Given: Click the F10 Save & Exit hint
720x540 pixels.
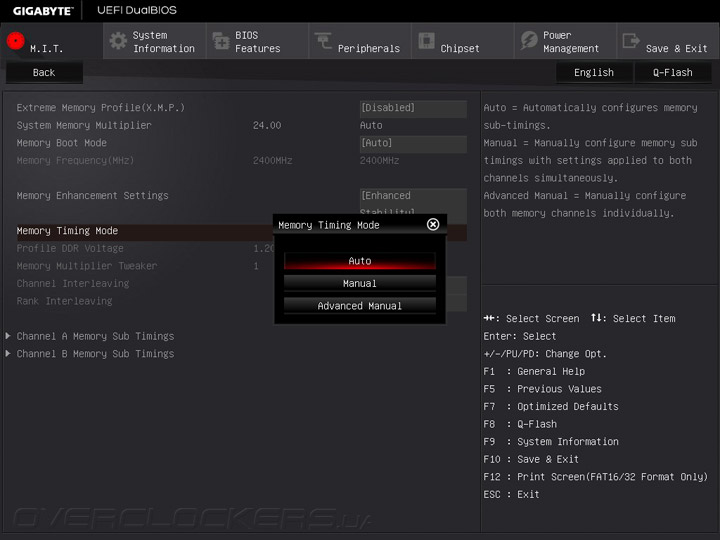Looking at the screenshot, I should (531, 459).
